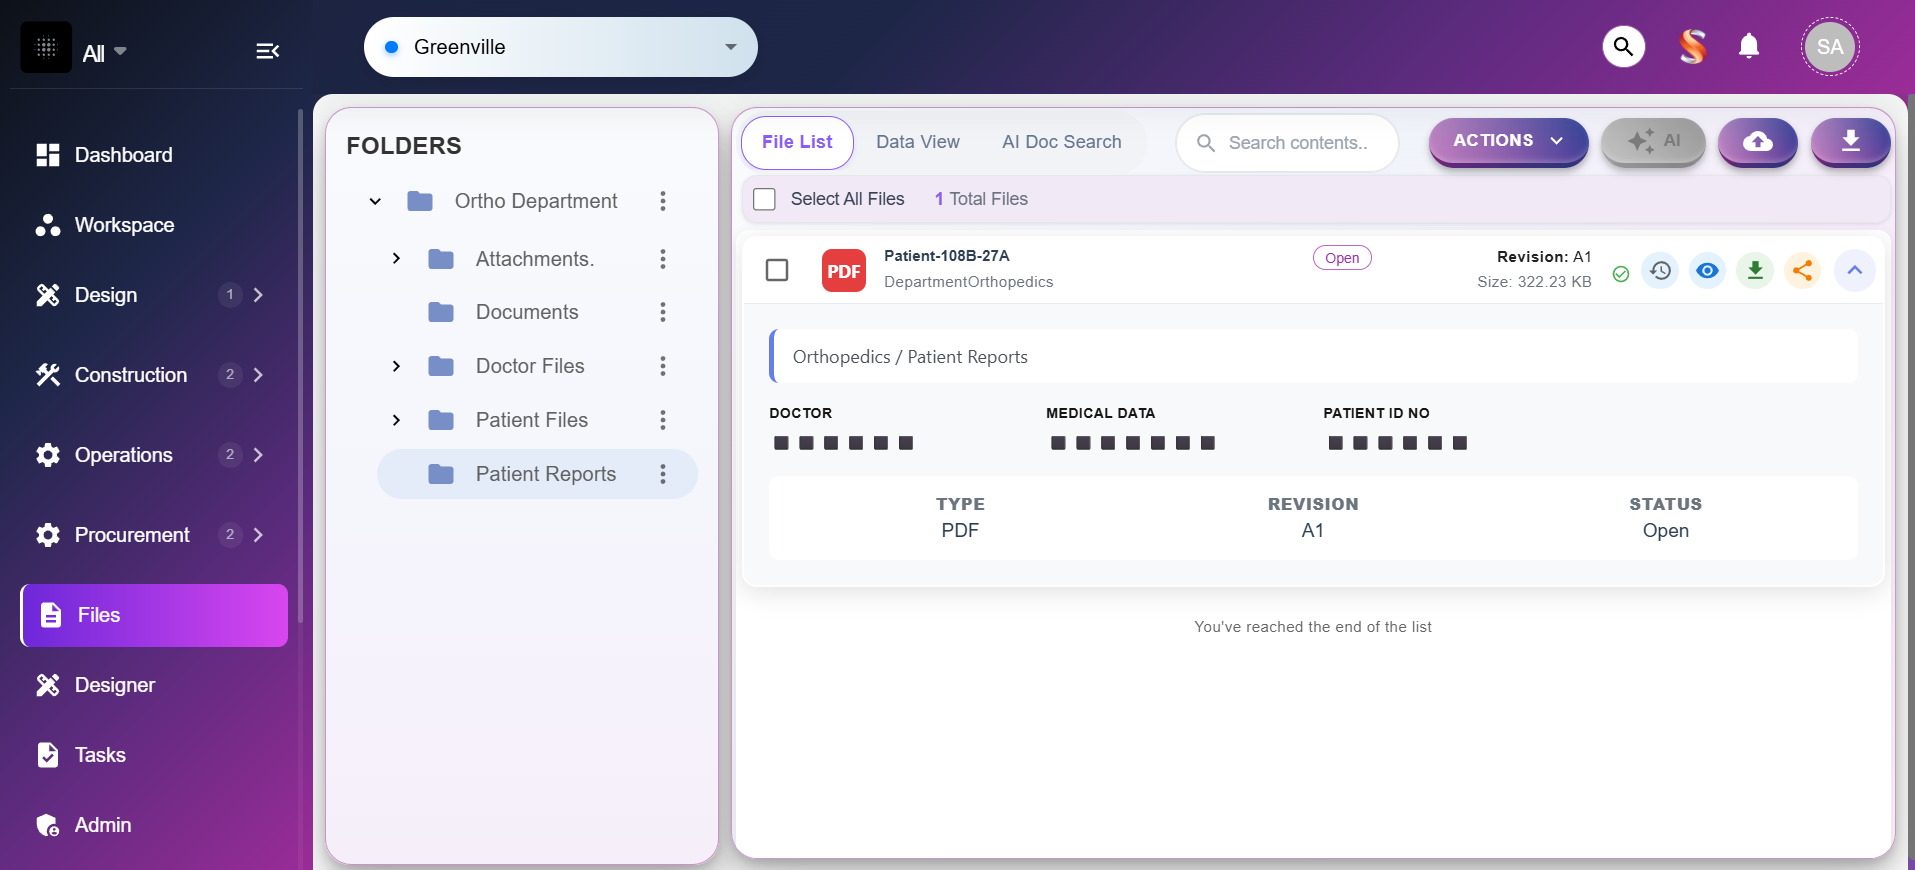Switch to the Data View tab
The image size is (1915, 870).
[917, 142]
